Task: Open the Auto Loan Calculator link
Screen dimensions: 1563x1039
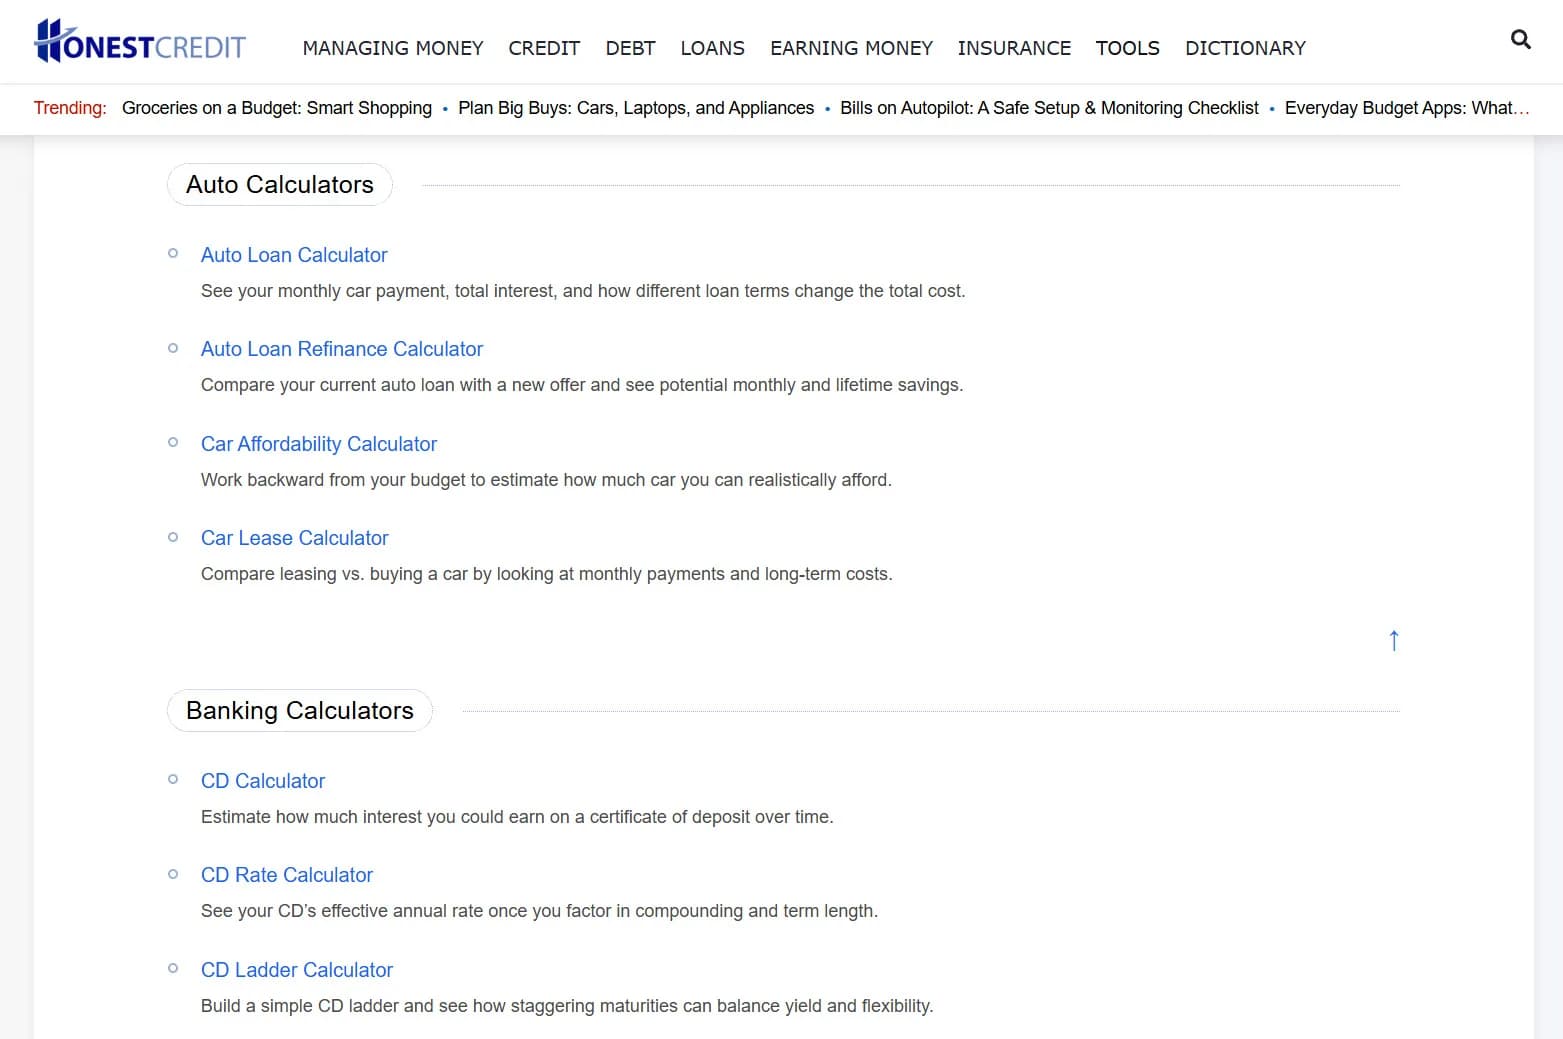Action: pos(294,255)
